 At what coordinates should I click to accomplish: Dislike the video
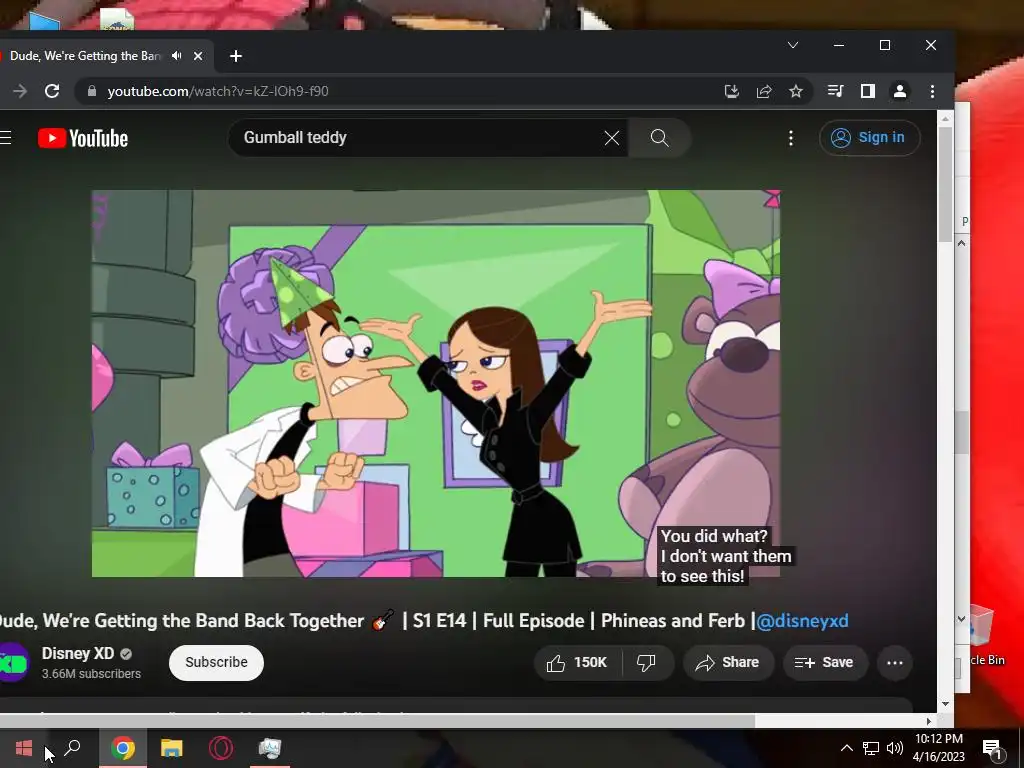[646, 662]
